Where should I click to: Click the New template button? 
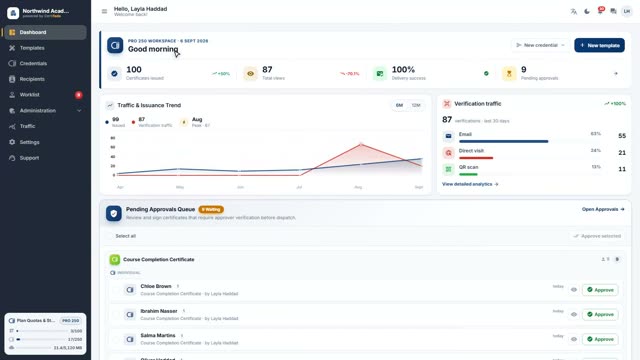599,45
